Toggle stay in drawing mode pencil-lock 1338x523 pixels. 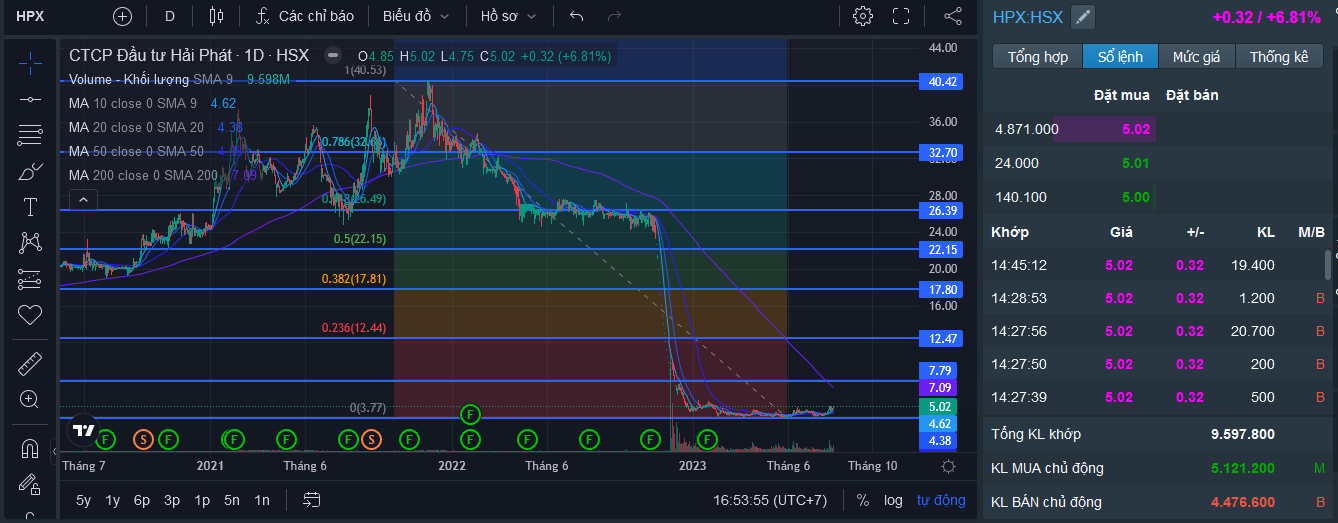click(30, 486)
